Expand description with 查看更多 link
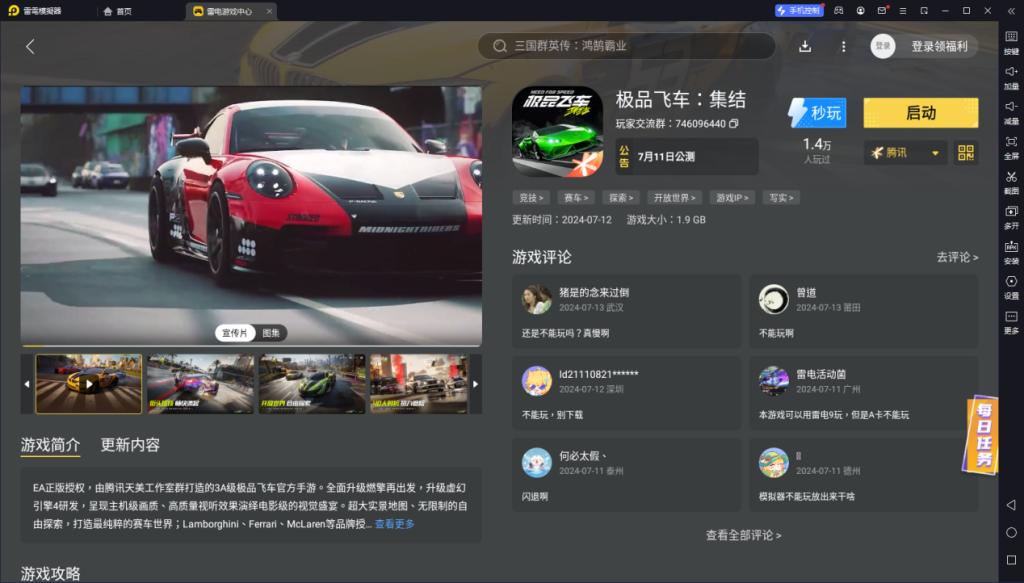Screen dimensions: 1024x583 tap(394, 524)
